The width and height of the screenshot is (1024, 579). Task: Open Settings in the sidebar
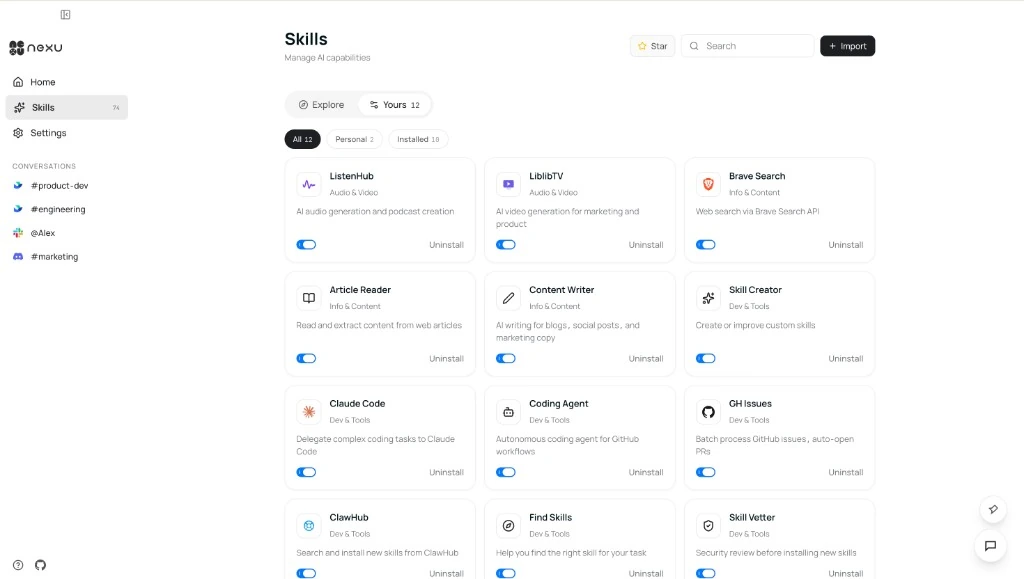pos(48,133)
